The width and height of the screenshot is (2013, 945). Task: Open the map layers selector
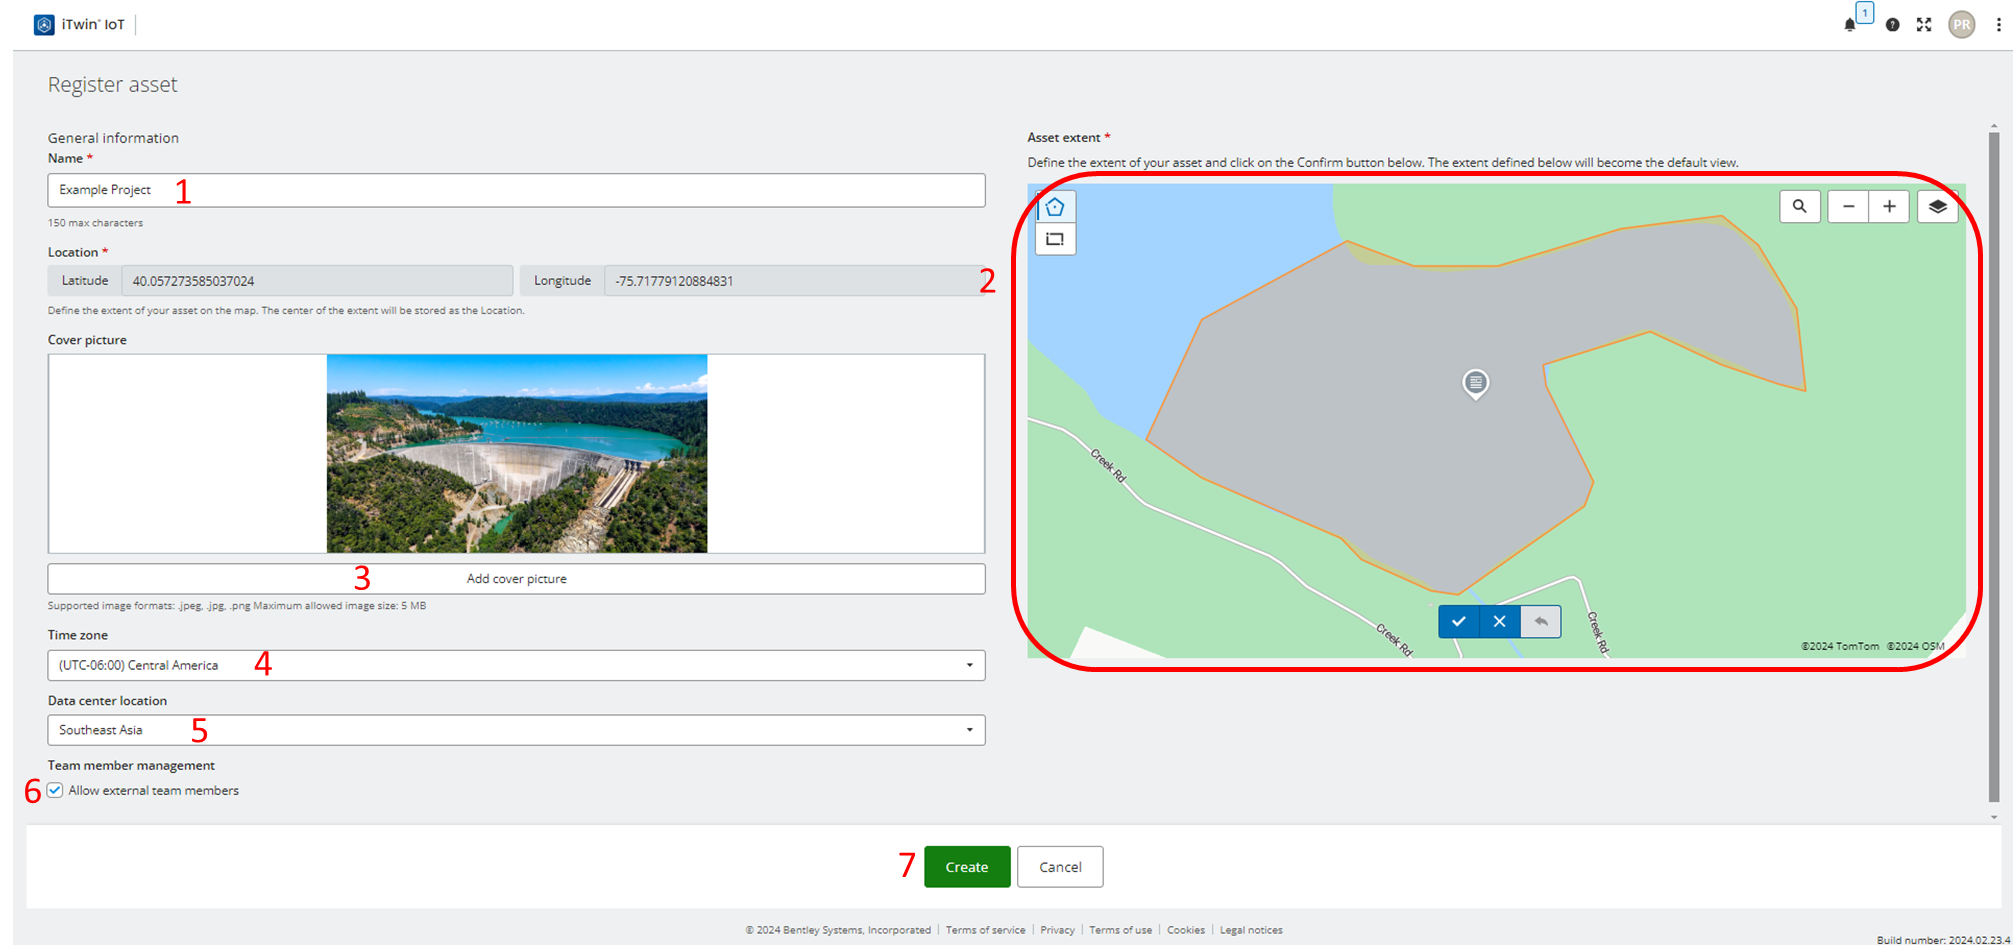click(x=1938, y=206)
